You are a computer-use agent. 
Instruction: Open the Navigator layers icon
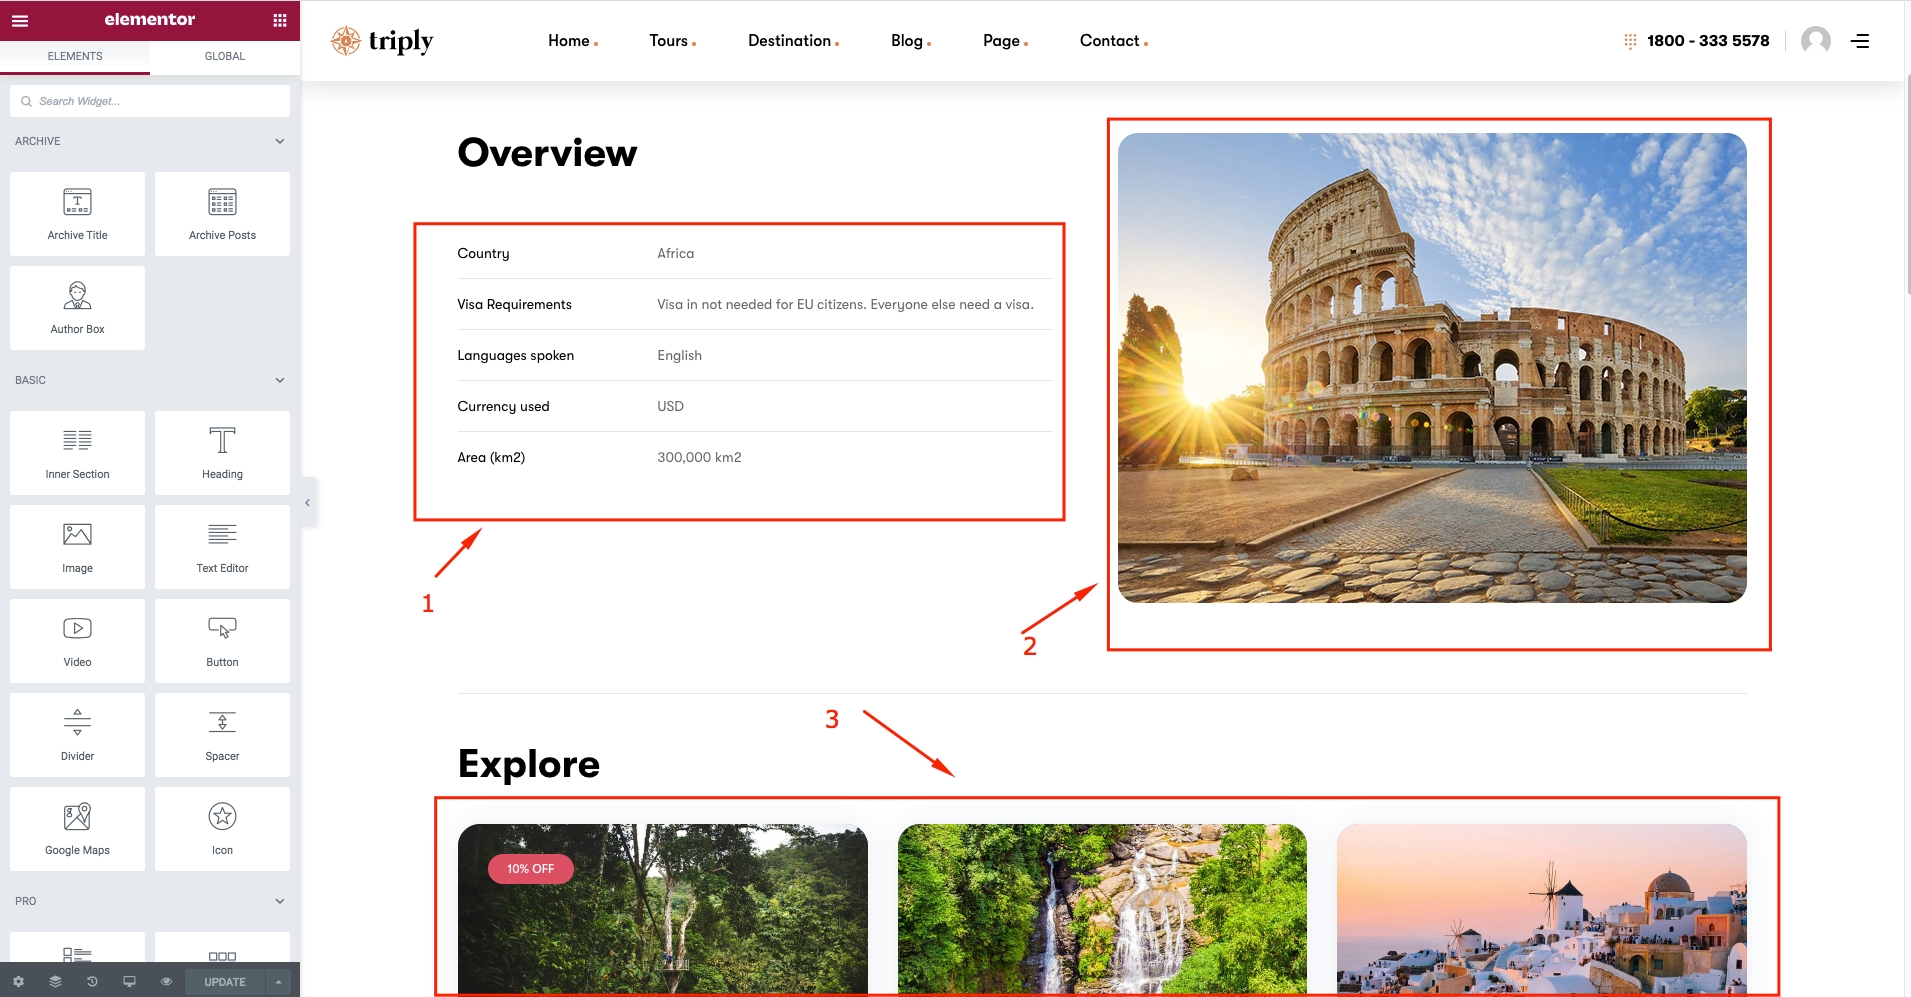click(x=55, y=982)
